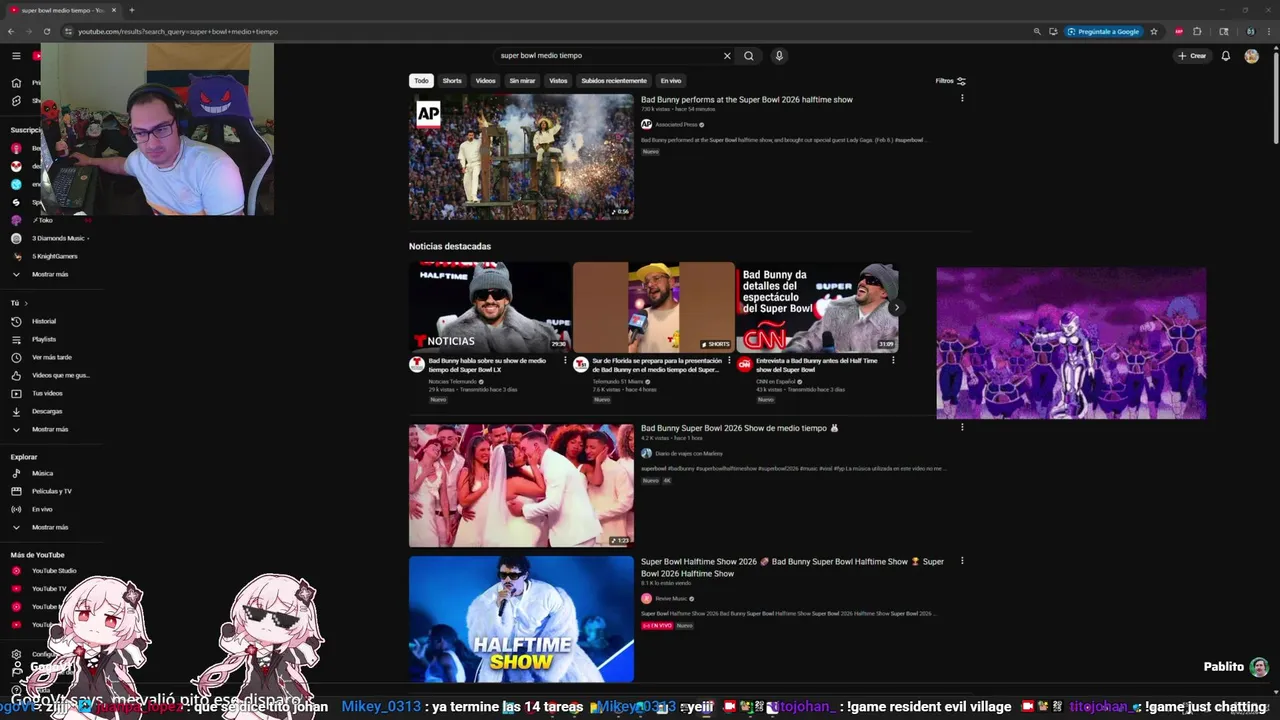Open Tus videos in sidebar

(45, 393)
